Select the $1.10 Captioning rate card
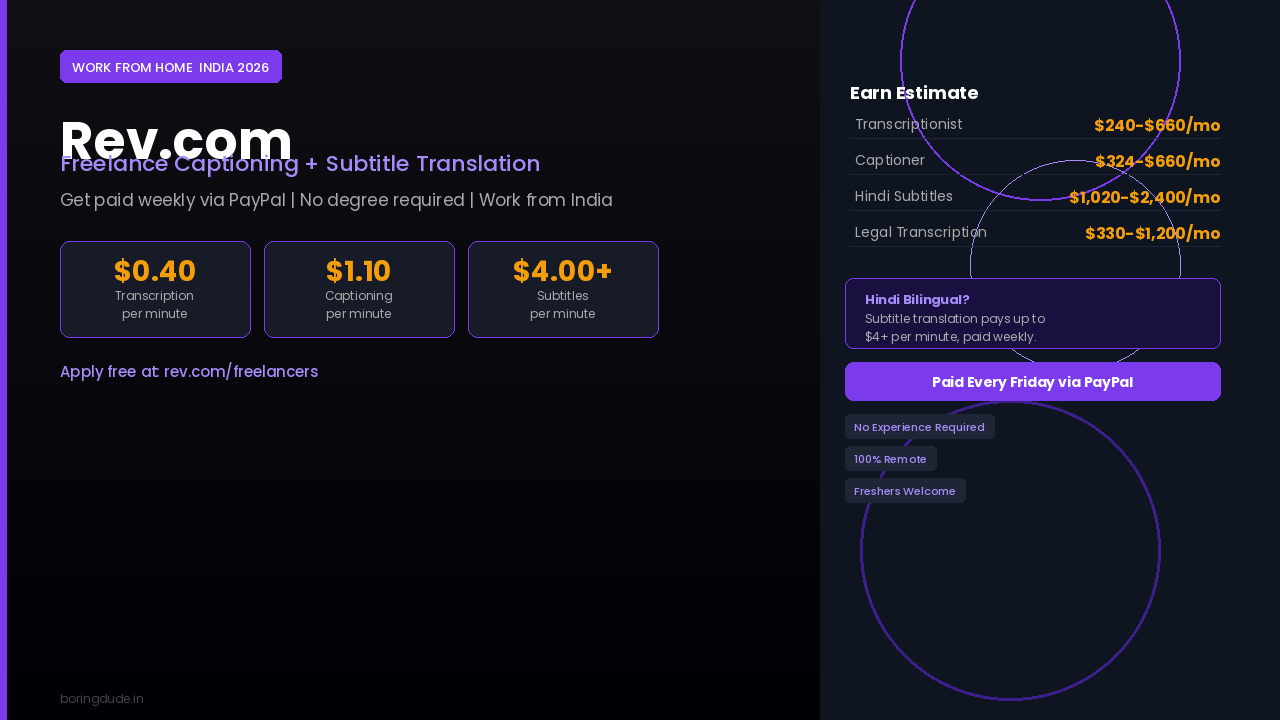This screenshot has height=720, width=1280. pos(359,289)
